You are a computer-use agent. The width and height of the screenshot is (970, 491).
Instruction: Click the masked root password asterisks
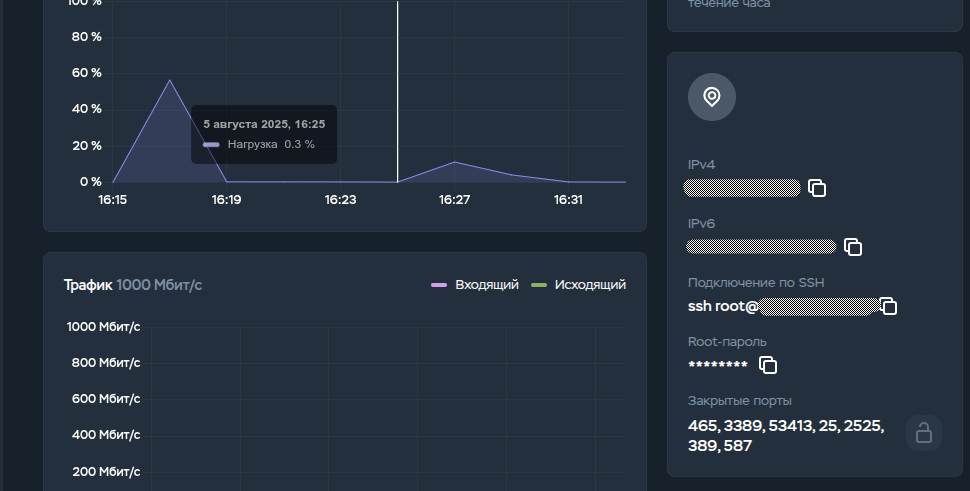pos(718,365)
